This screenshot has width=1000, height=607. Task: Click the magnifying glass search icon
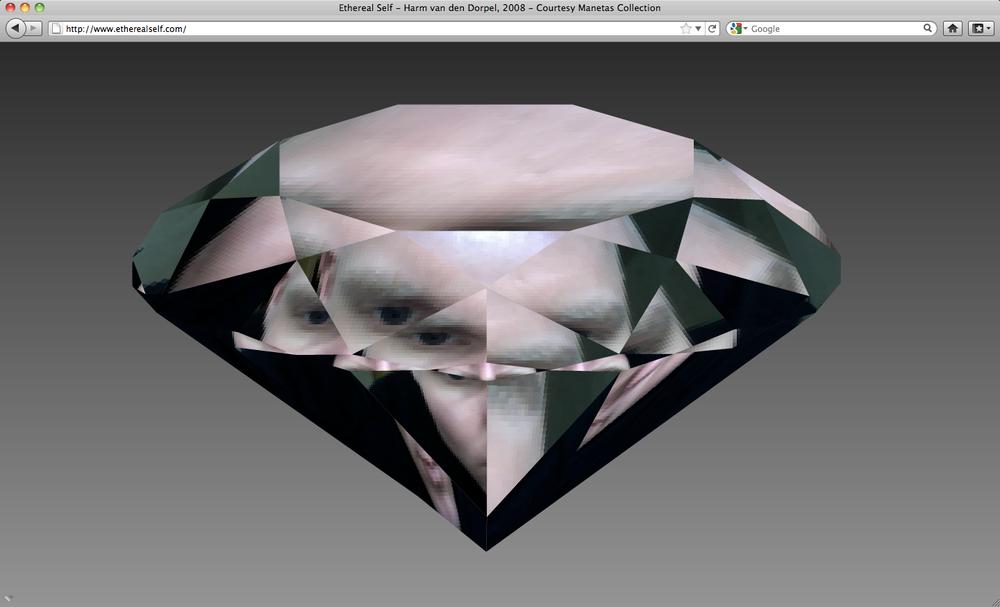pyautogui.click(x=928, y=28)
